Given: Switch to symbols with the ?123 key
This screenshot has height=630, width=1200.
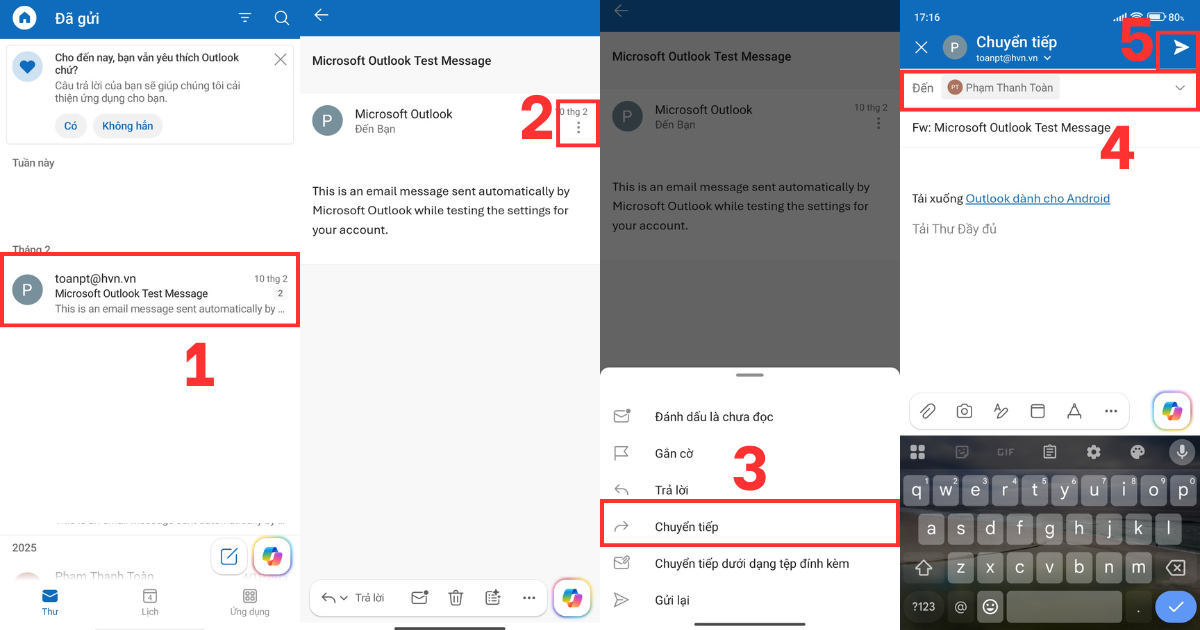Looking at the screenshot, I should pos(924,606).
